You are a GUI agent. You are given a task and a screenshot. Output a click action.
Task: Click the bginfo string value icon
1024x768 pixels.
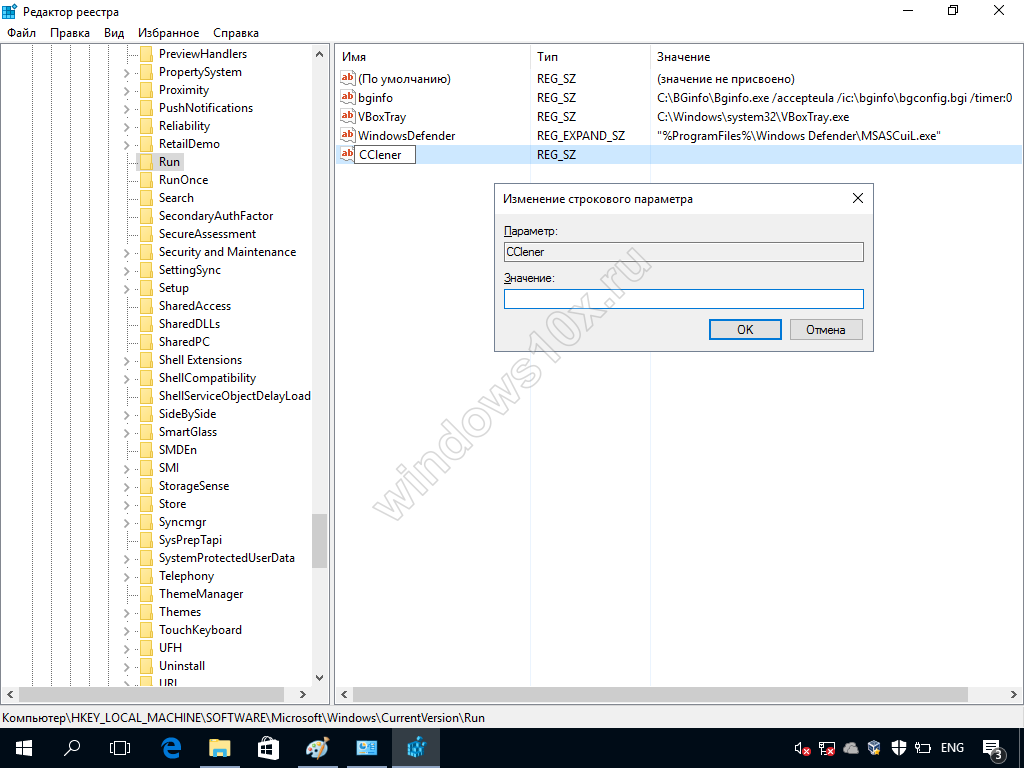coord(347,98)
